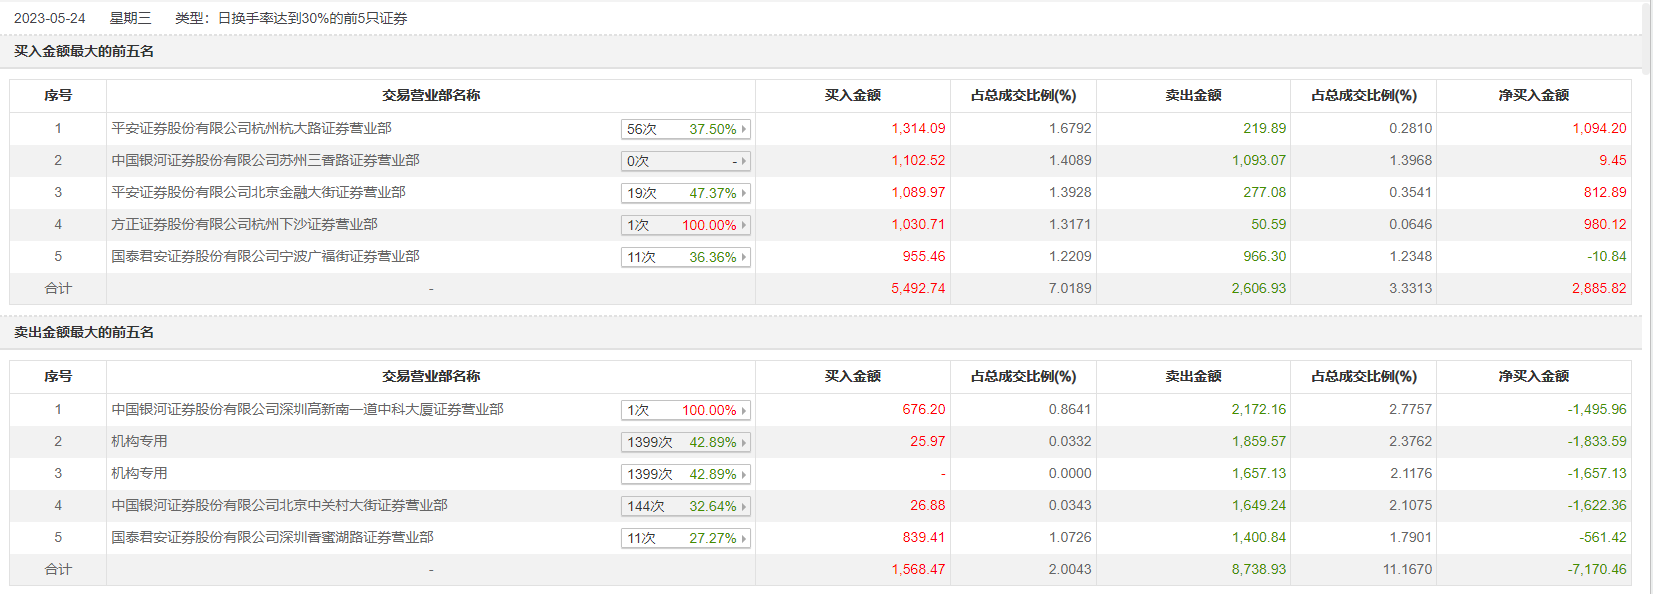Open 国泰君安证券深圳香蜜湖路证券营业部 link
1653x594 pixels.
tap(272, 537)
